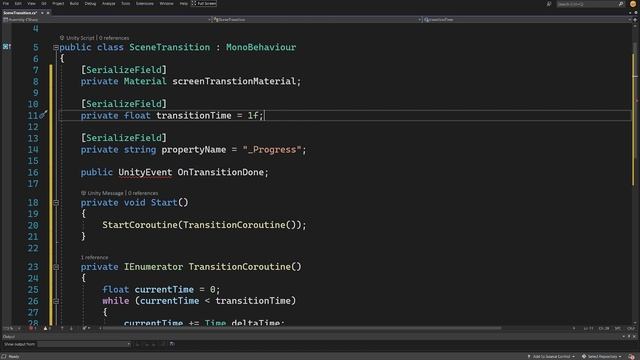
Task: Open the View menu
Action: tap(31, 3)
